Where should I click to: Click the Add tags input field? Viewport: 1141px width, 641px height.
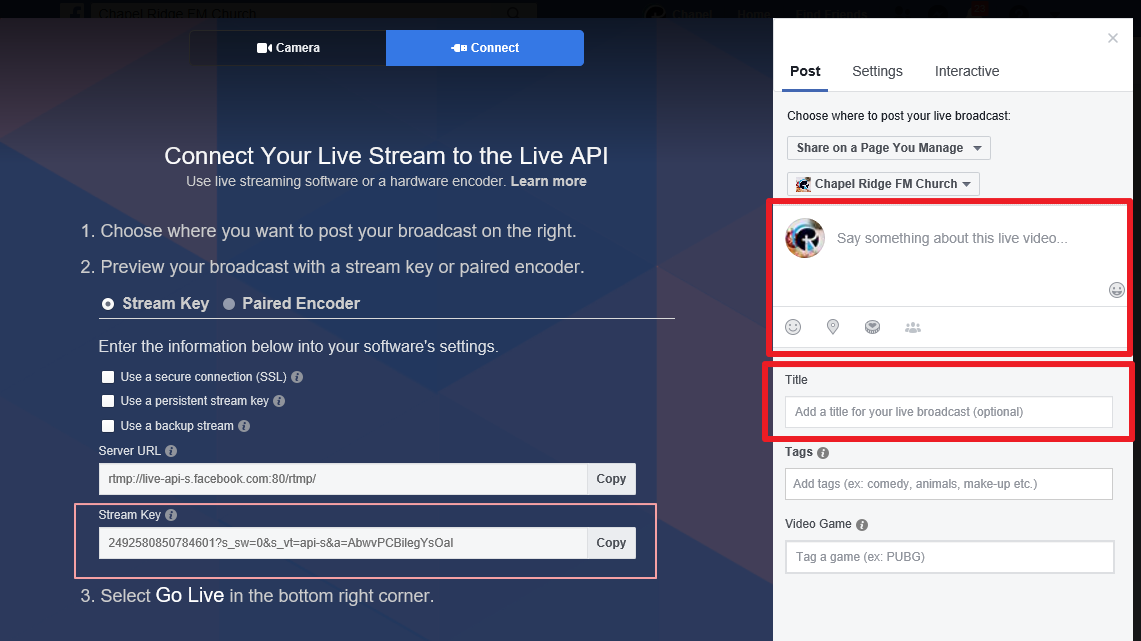pyautogui.click(x=948, y=484)
